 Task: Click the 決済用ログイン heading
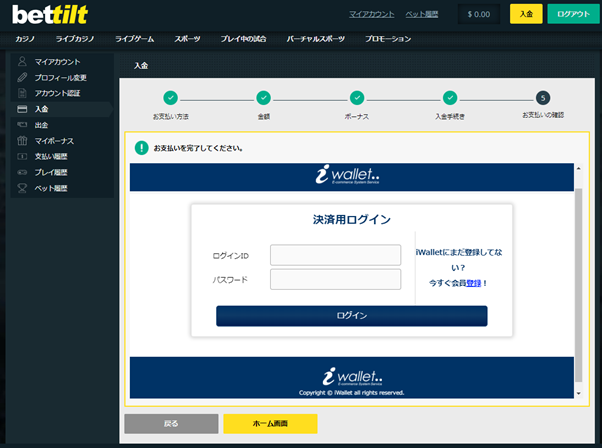[x=352, y=220]
